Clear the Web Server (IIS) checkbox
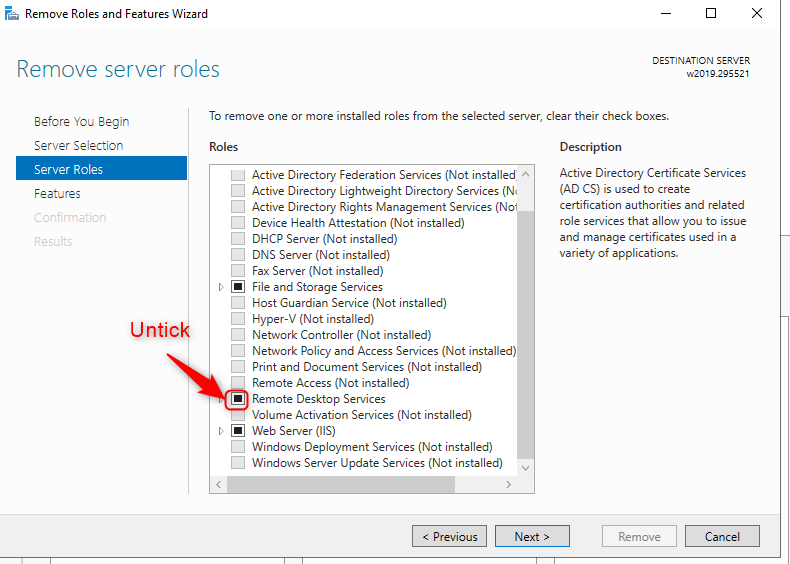The image size is (790, 564). pyautogui.click(x=238, y=431)
